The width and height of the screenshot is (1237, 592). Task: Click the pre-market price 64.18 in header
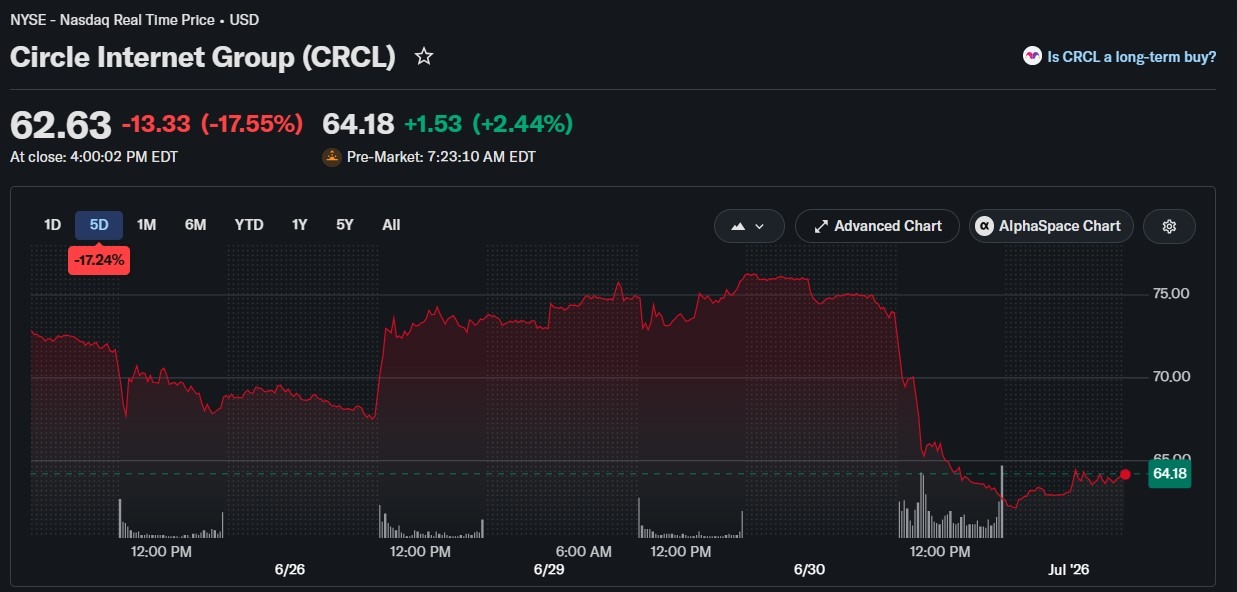(358, 124)
